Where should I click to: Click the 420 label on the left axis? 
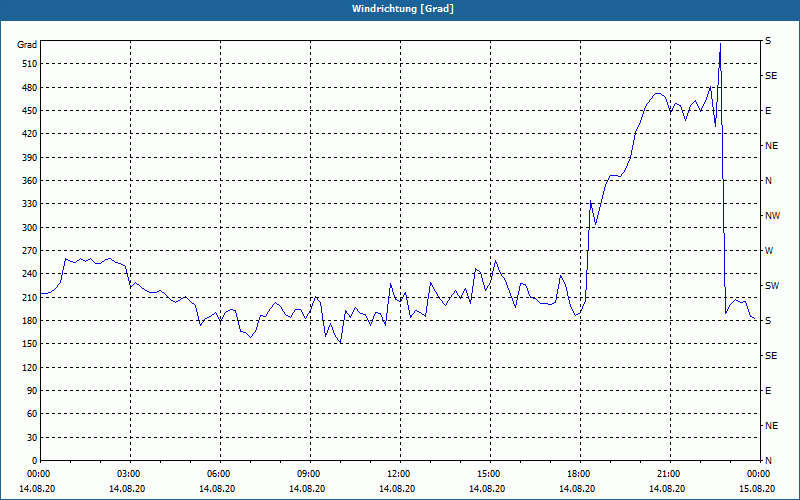click(29, 134)
